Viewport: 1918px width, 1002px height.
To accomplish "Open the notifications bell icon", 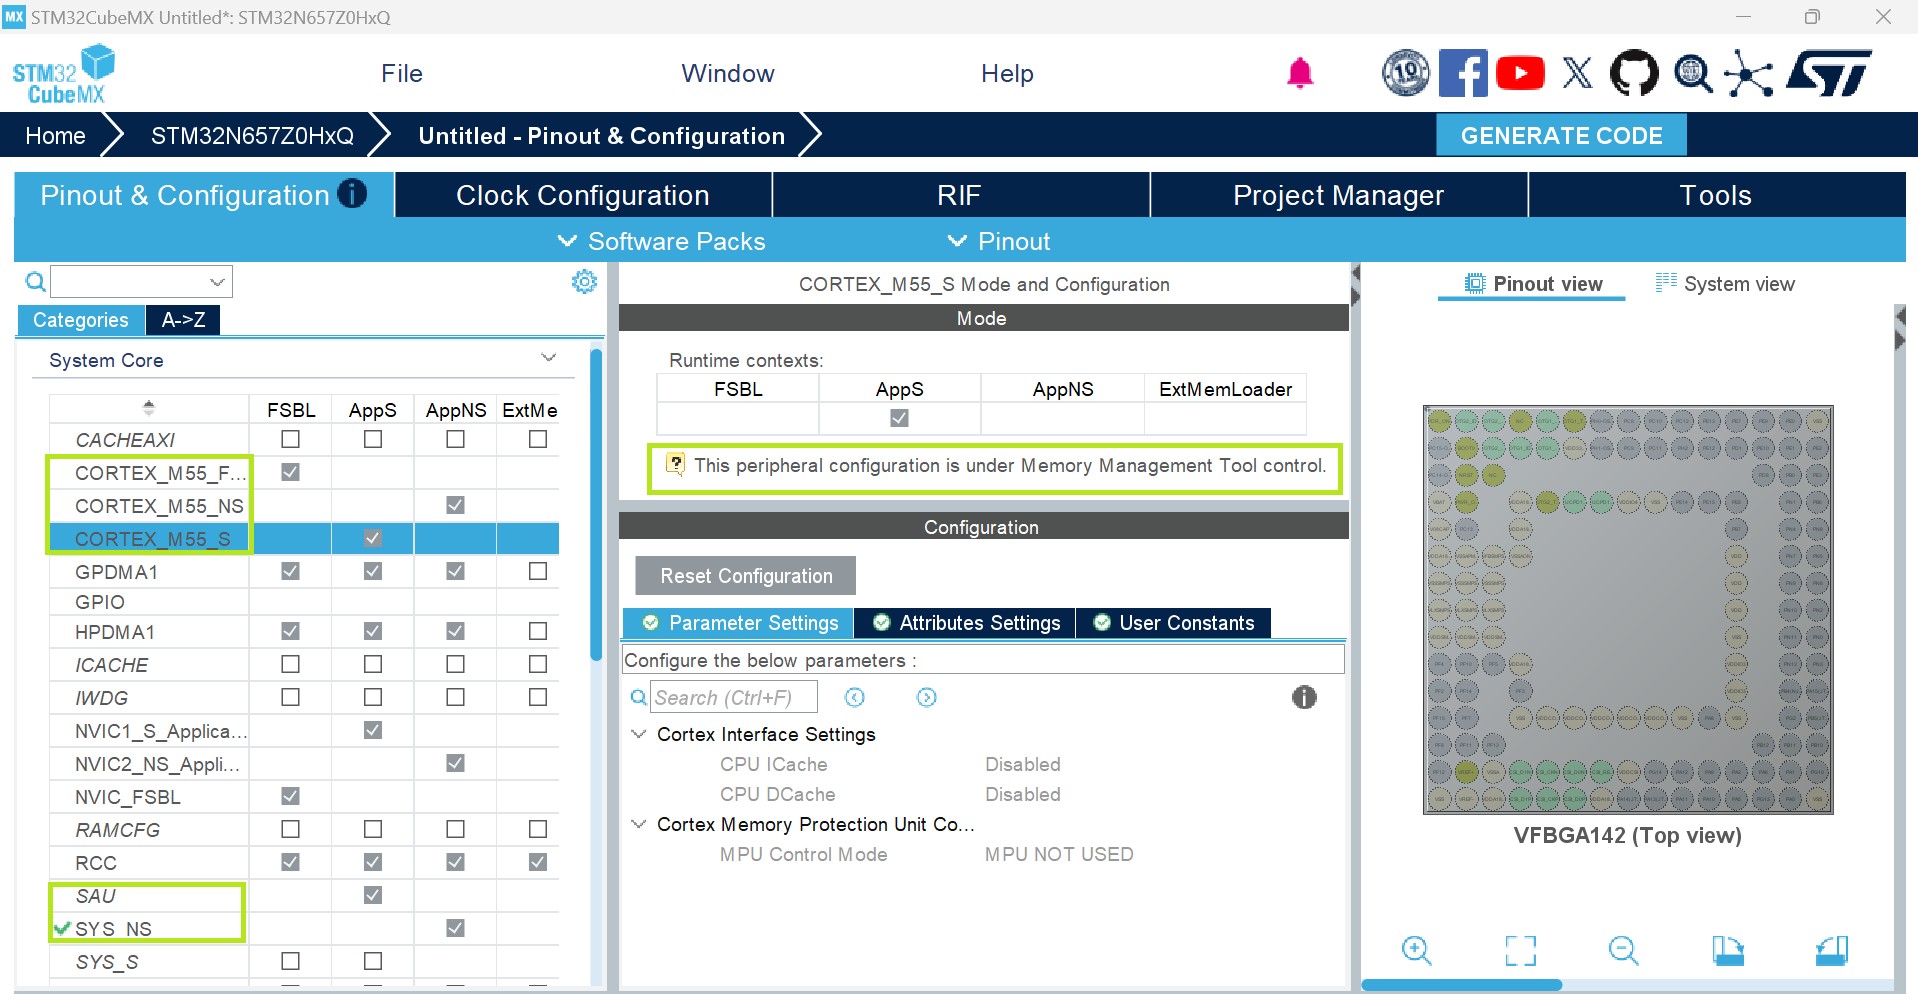I will 1300,73.
